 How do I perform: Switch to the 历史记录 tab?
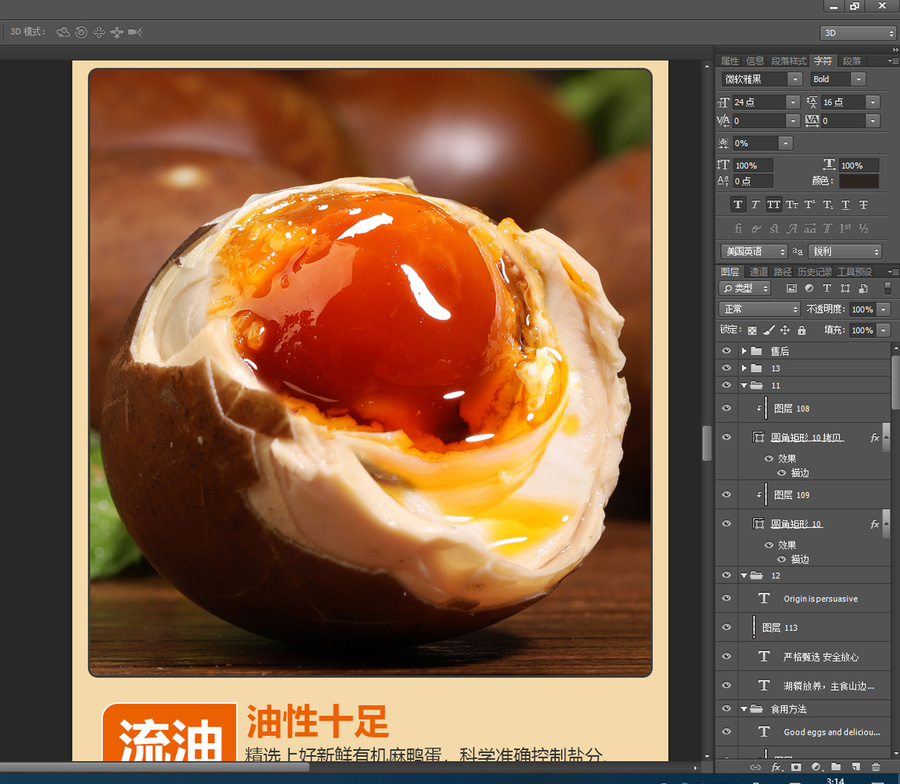(x=814, y=271)
